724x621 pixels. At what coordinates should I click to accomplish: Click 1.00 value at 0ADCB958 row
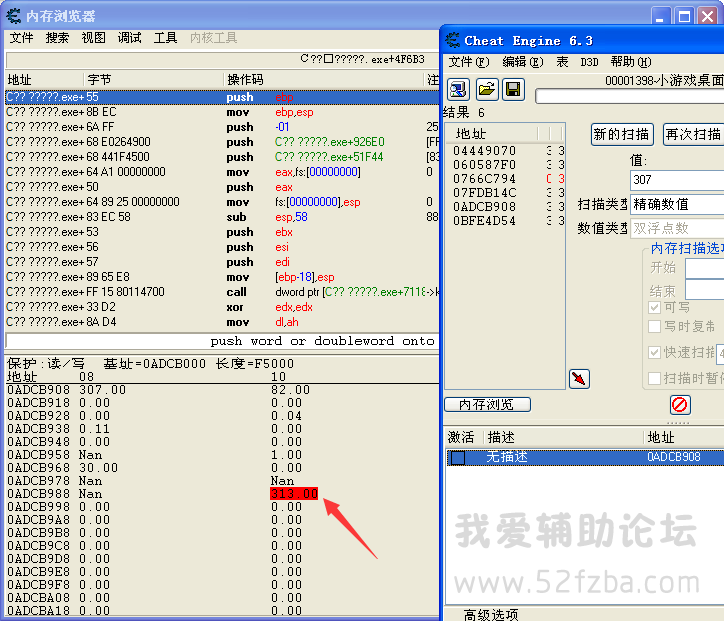pos(286,455)
